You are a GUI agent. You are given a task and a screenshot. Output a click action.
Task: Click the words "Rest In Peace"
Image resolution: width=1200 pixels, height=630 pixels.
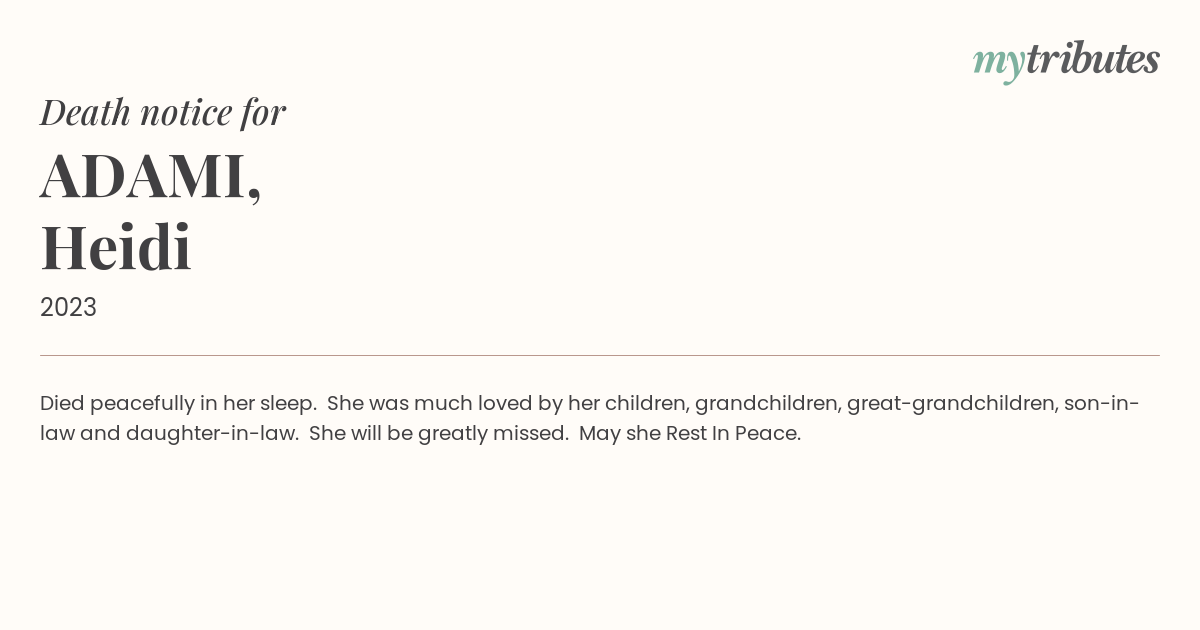734,434
